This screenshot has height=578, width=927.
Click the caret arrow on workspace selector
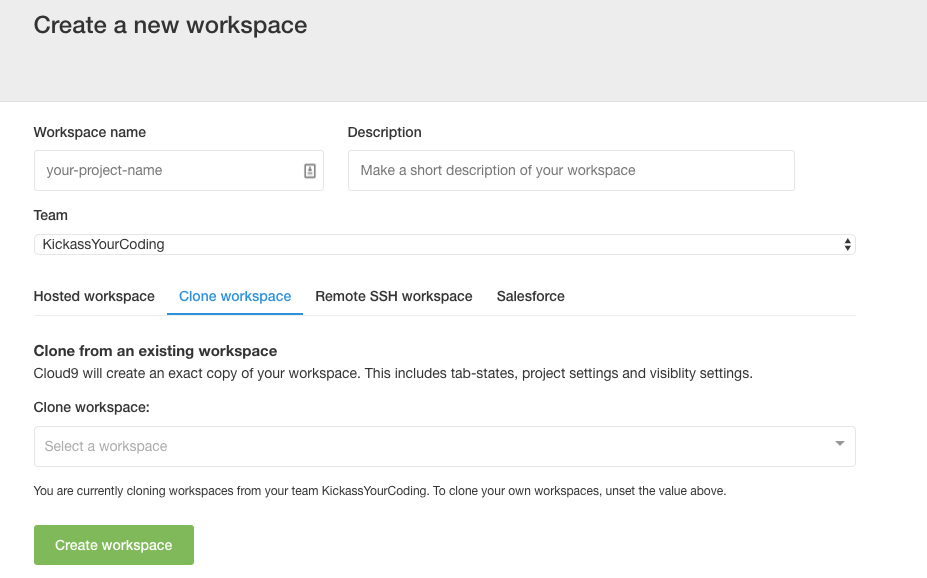839,444
